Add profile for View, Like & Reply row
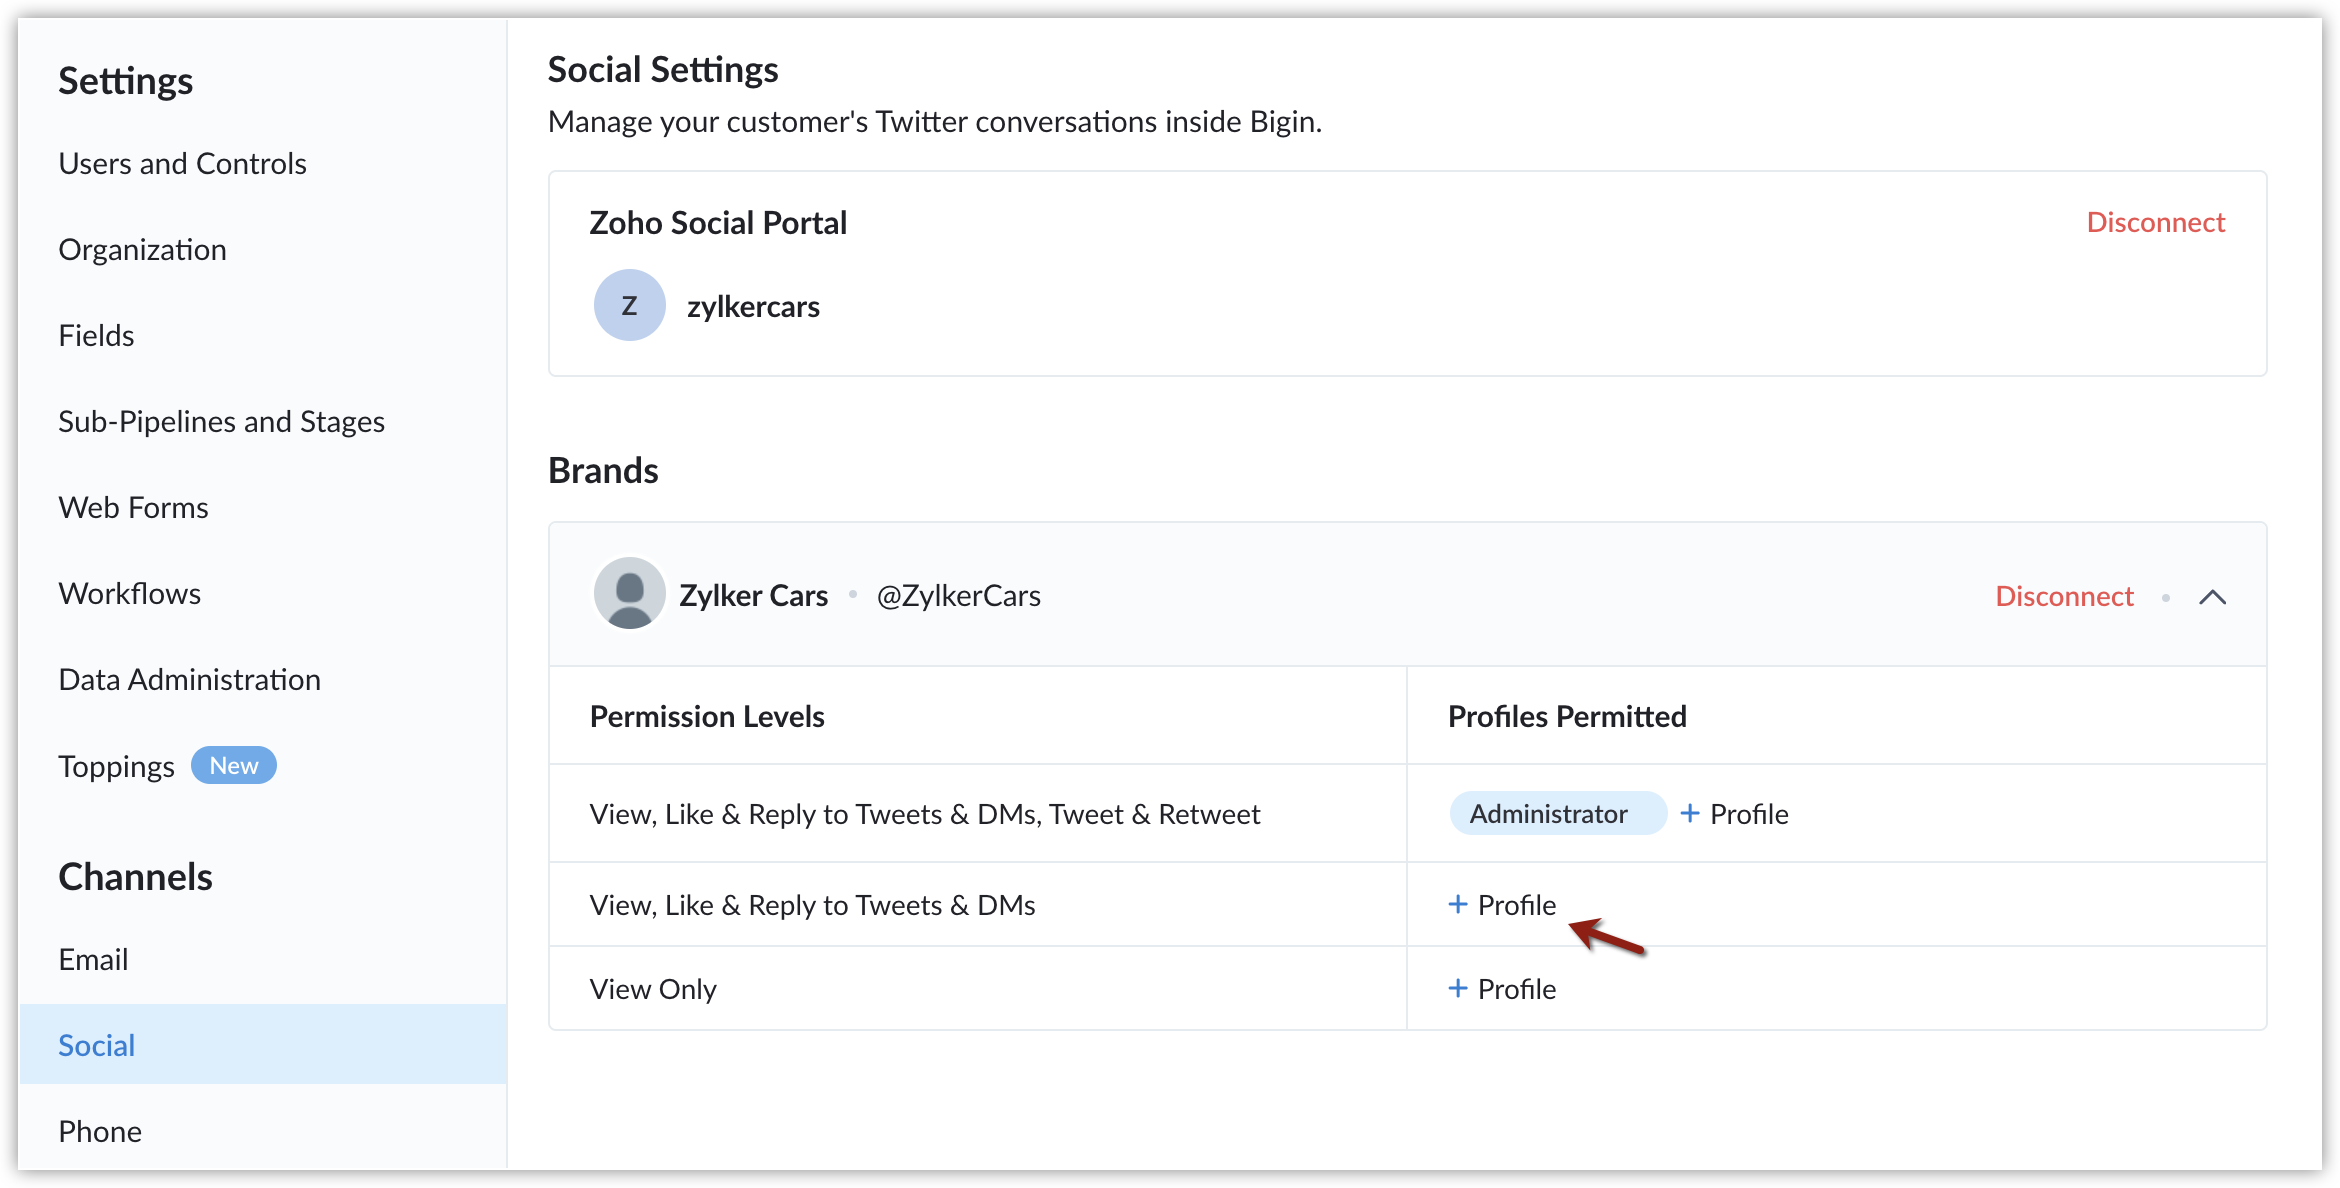This screenshot has width=2340, height=1188. [1502, 905]
